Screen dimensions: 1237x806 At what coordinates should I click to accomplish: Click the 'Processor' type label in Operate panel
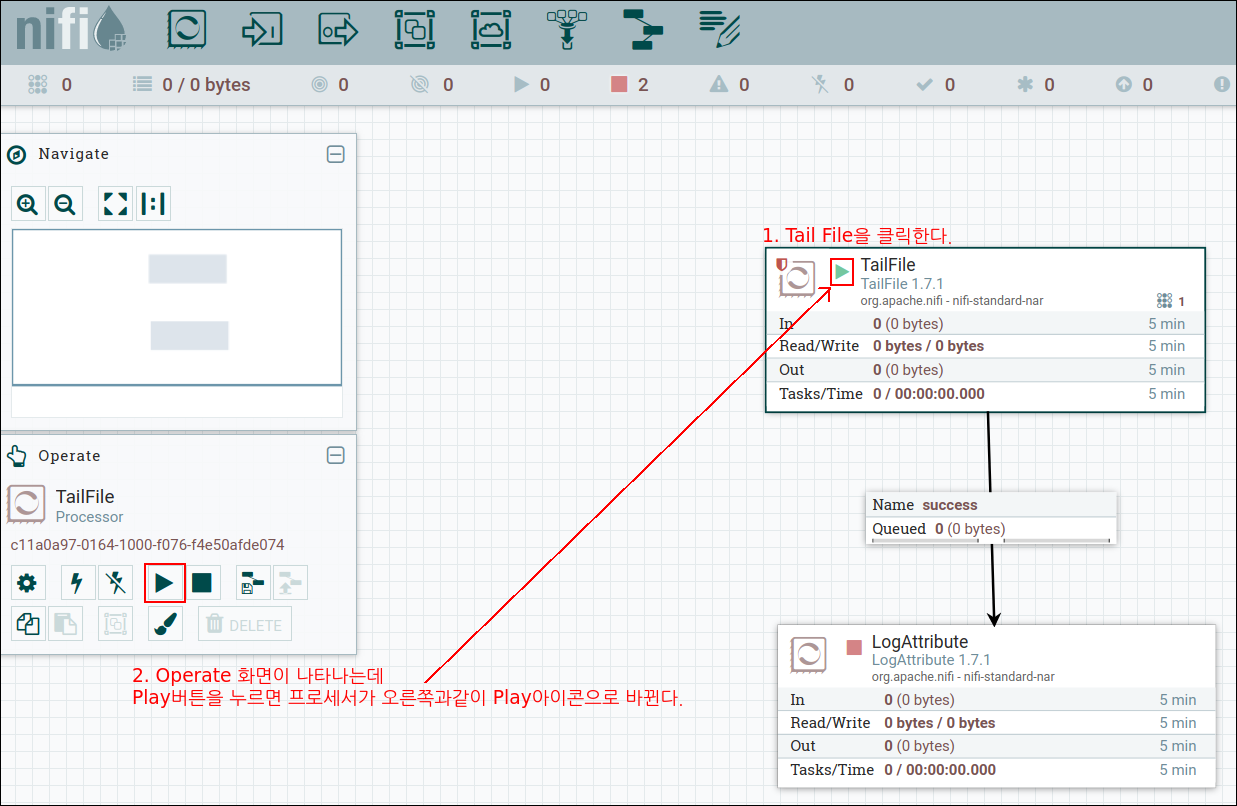[x=90, y=517]
